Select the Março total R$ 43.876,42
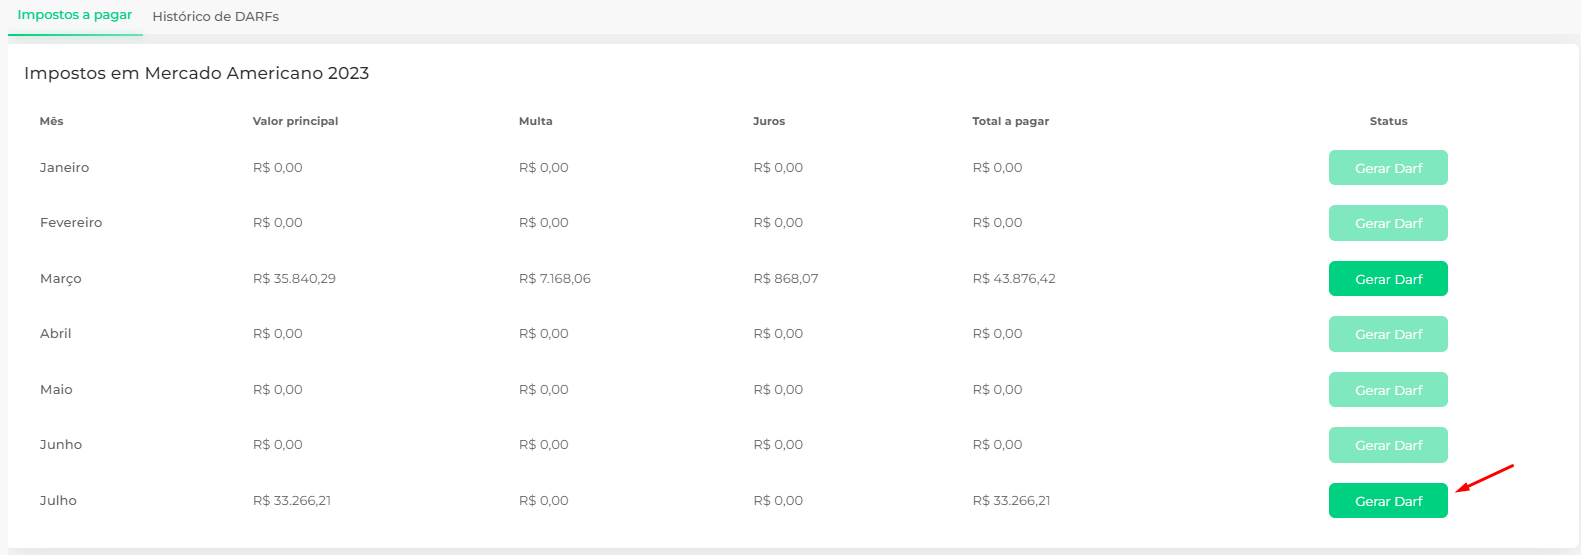The width and height of the screenshot is (1581, 555). [x=1014, y=279]
